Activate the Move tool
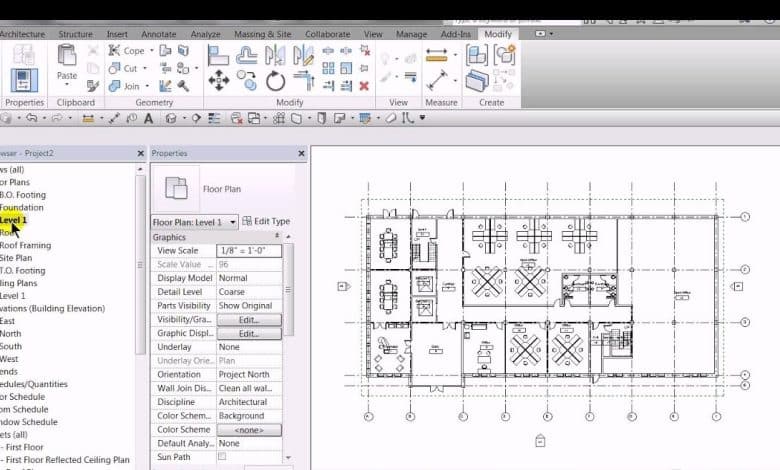This screenshot has height=470, width=780. click(218, 81)
